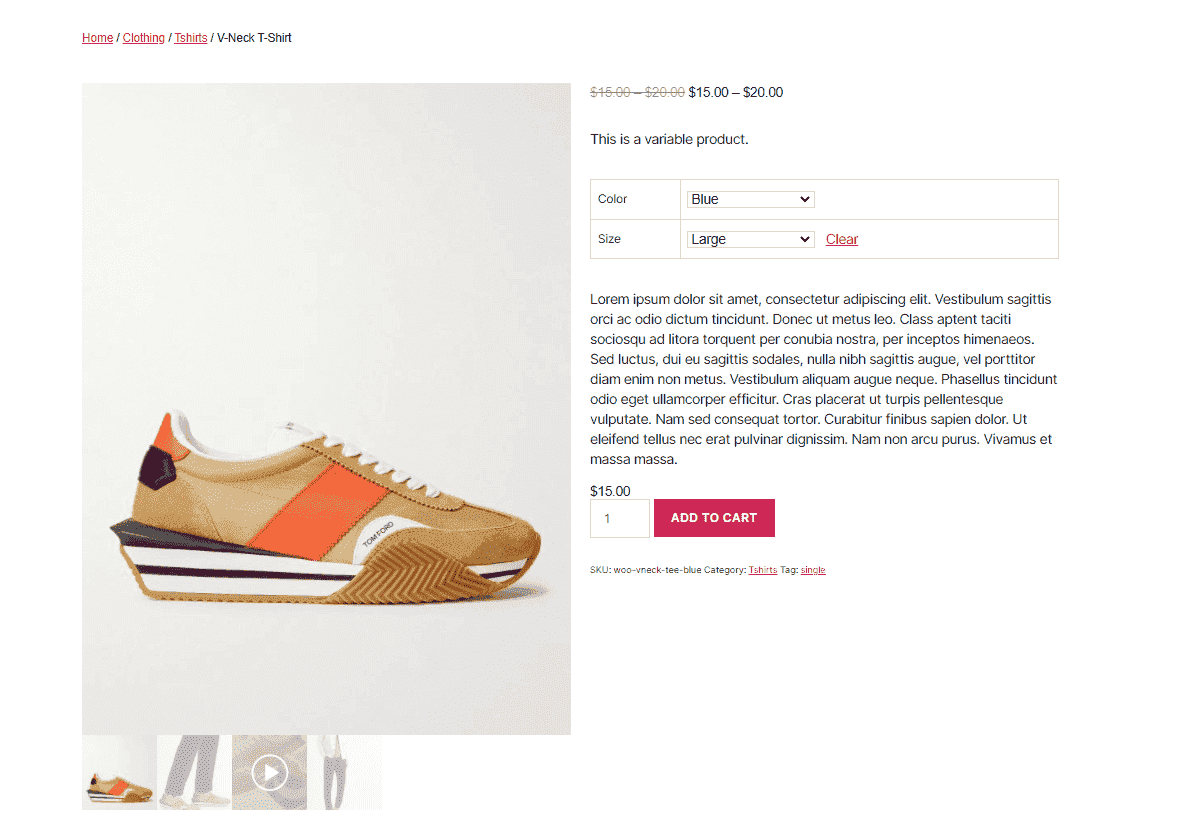Select the second thumbnail showing legs with sneakers
The height and width of the screenshot is (829, 1186).
193,771
